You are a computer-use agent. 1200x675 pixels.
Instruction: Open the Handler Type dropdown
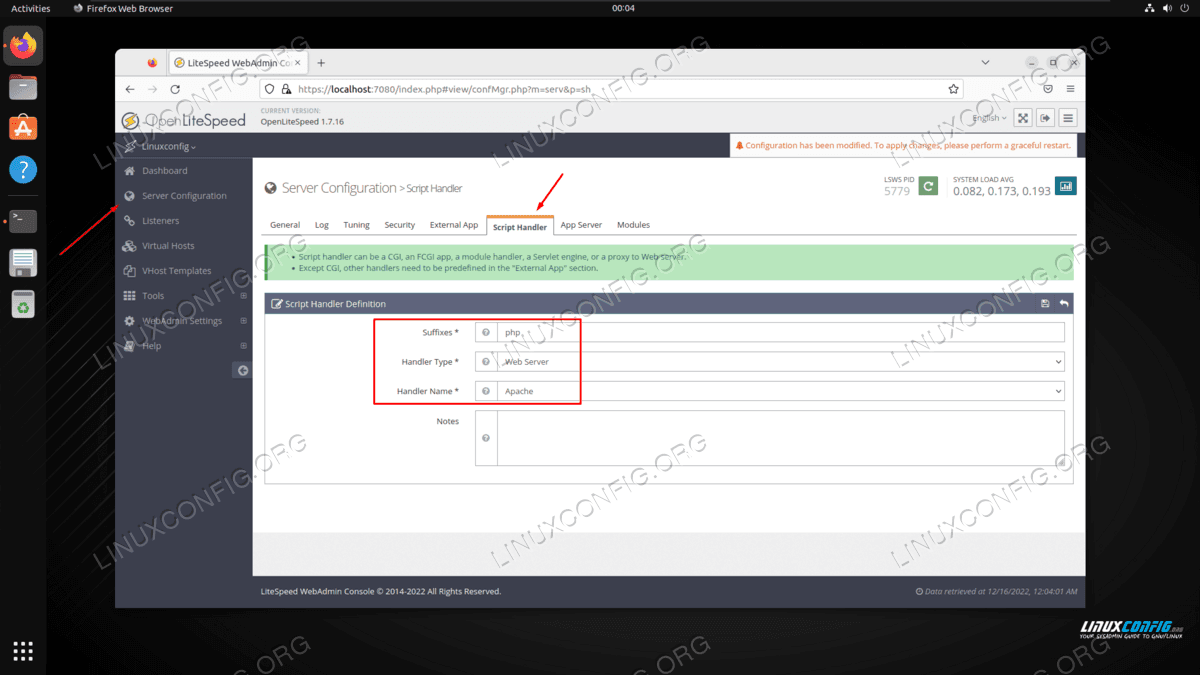781,362
